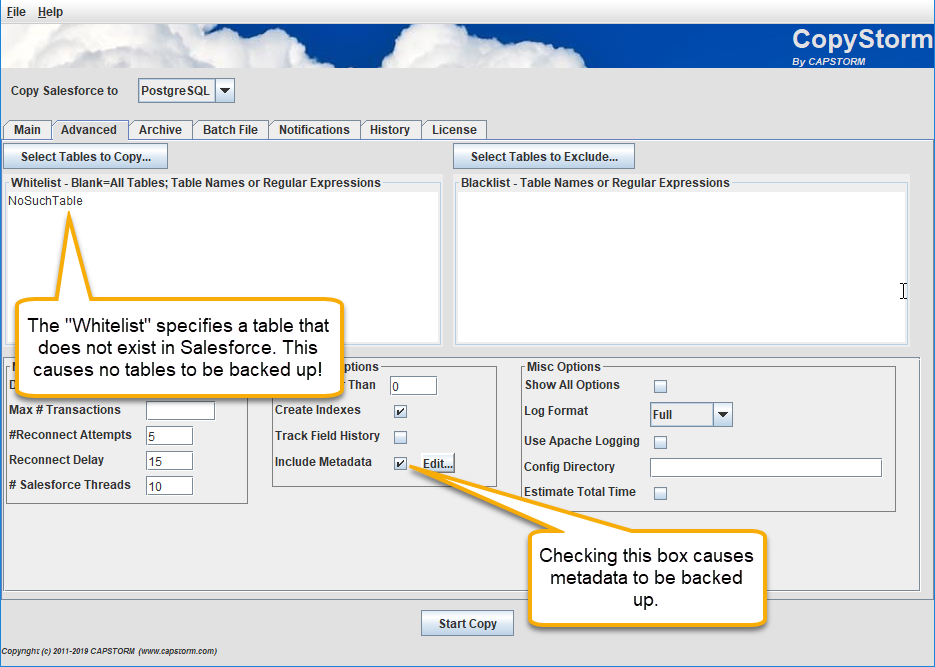This screenshot has height=667, width=935.
Task: Go to the Batch File tab
Action: pyautogui.click(x=230, y=130)
